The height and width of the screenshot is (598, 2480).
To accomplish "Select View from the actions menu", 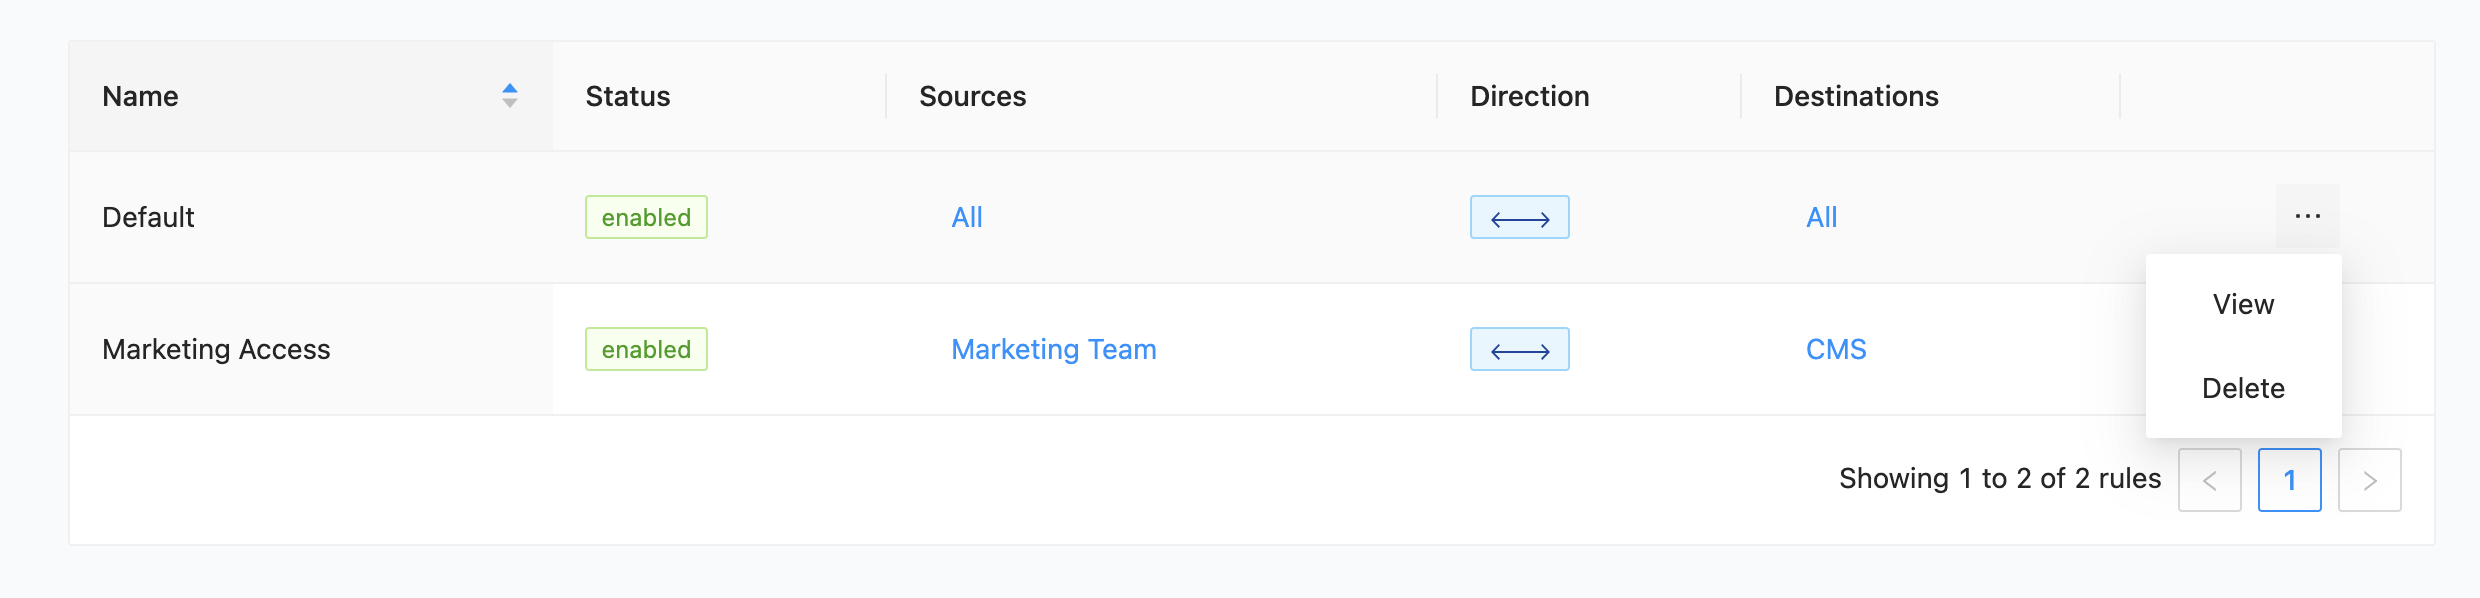I will click(2243, 304).
